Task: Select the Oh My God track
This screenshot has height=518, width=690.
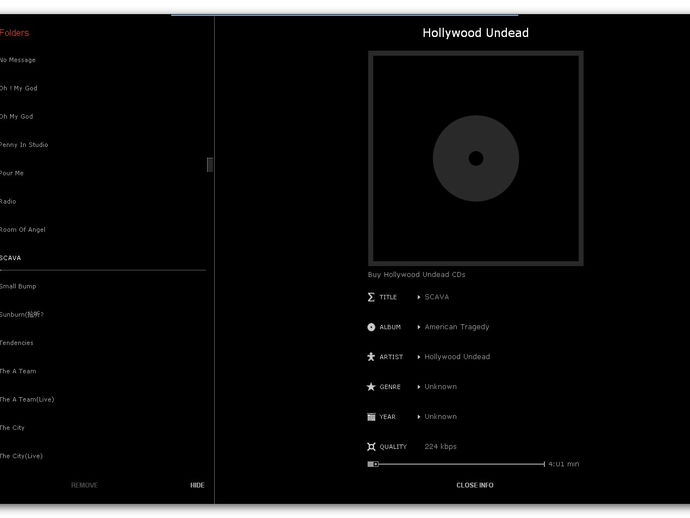Action: 16,116
